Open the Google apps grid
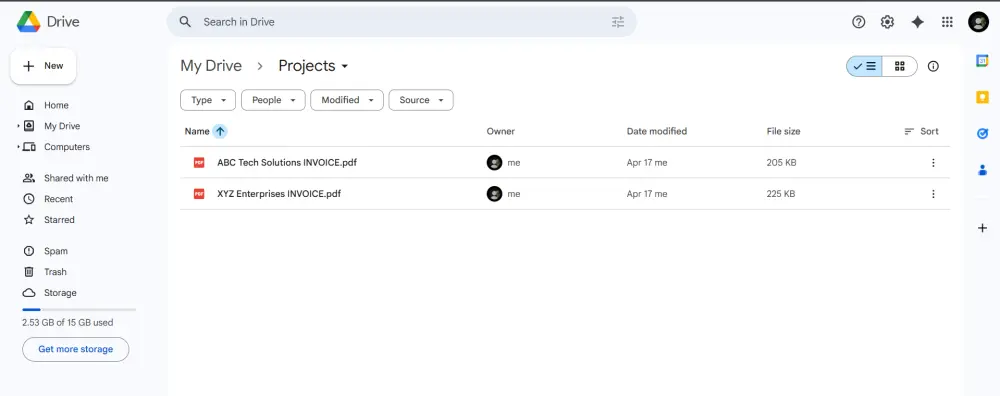1000x396 pixels. [x=947, y=22]
